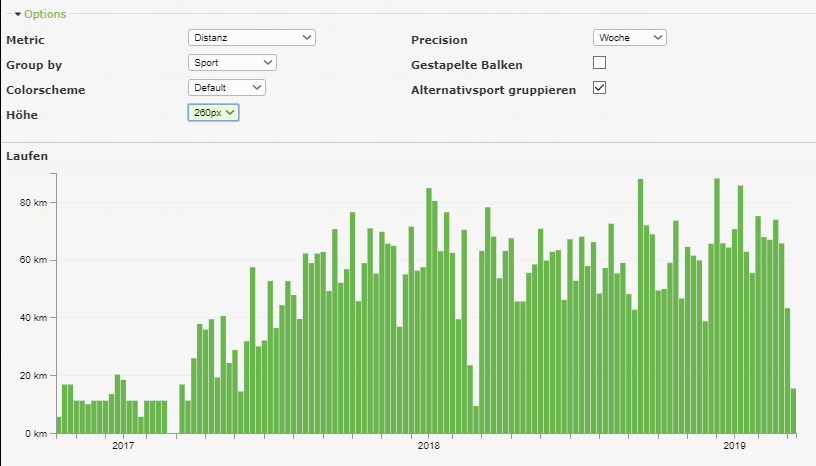
Task: Click the 40 km y-axis label
Action: pyautogui.click(x=34, y=318)
